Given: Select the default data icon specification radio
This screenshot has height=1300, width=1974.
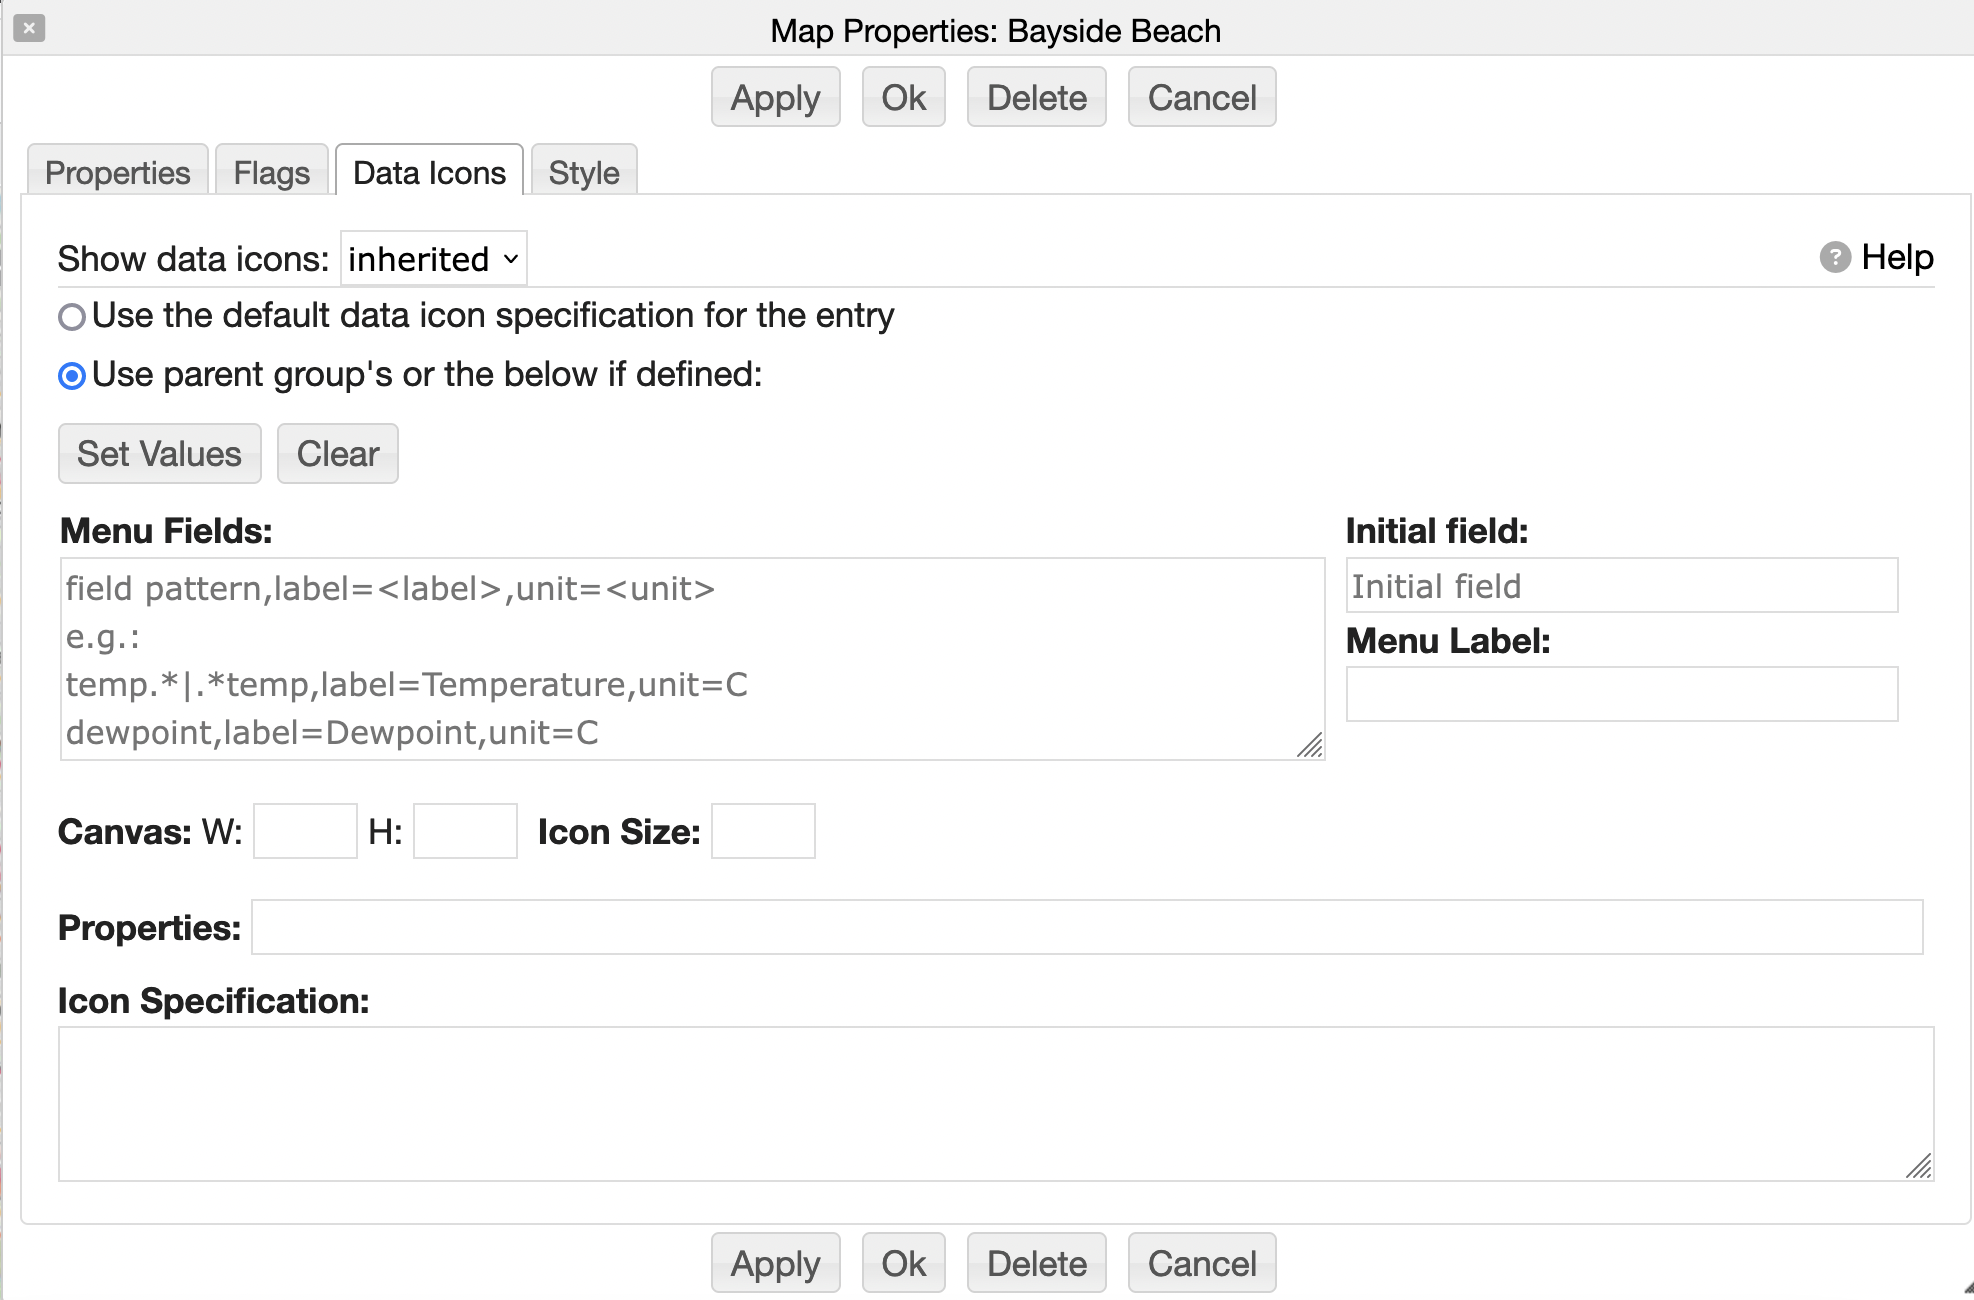Looking at the screenshot, I should pyautogui.click(x=72, y=317).
